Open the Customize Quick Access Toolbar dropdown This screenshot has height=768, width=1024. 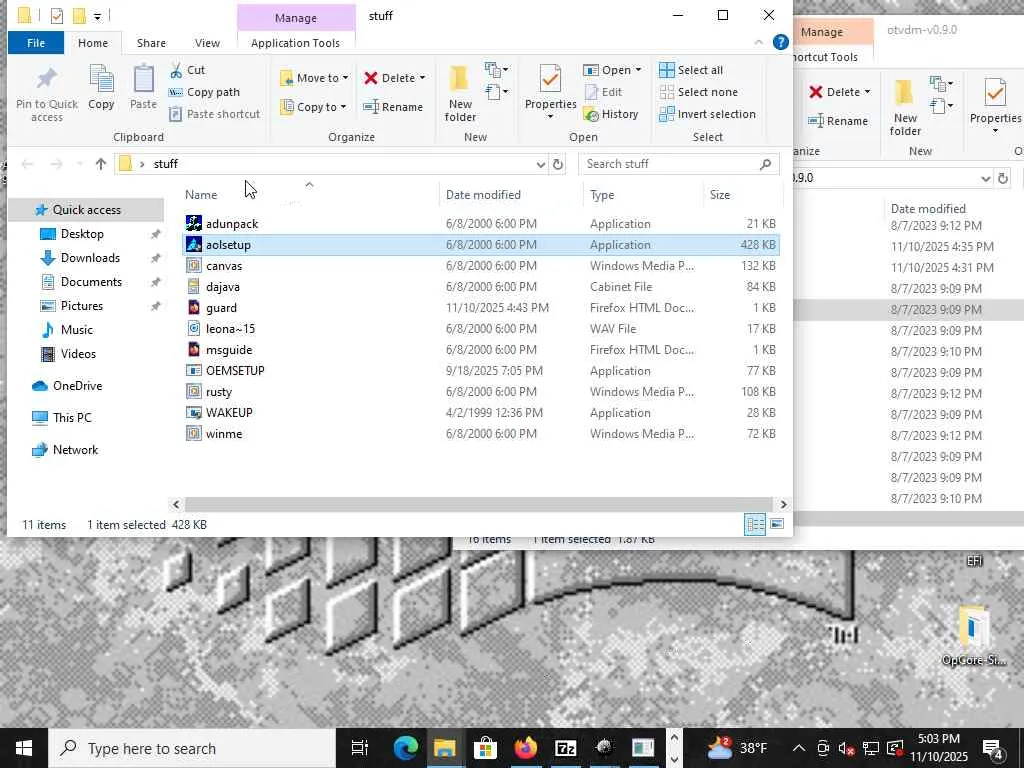coord(97,16)
